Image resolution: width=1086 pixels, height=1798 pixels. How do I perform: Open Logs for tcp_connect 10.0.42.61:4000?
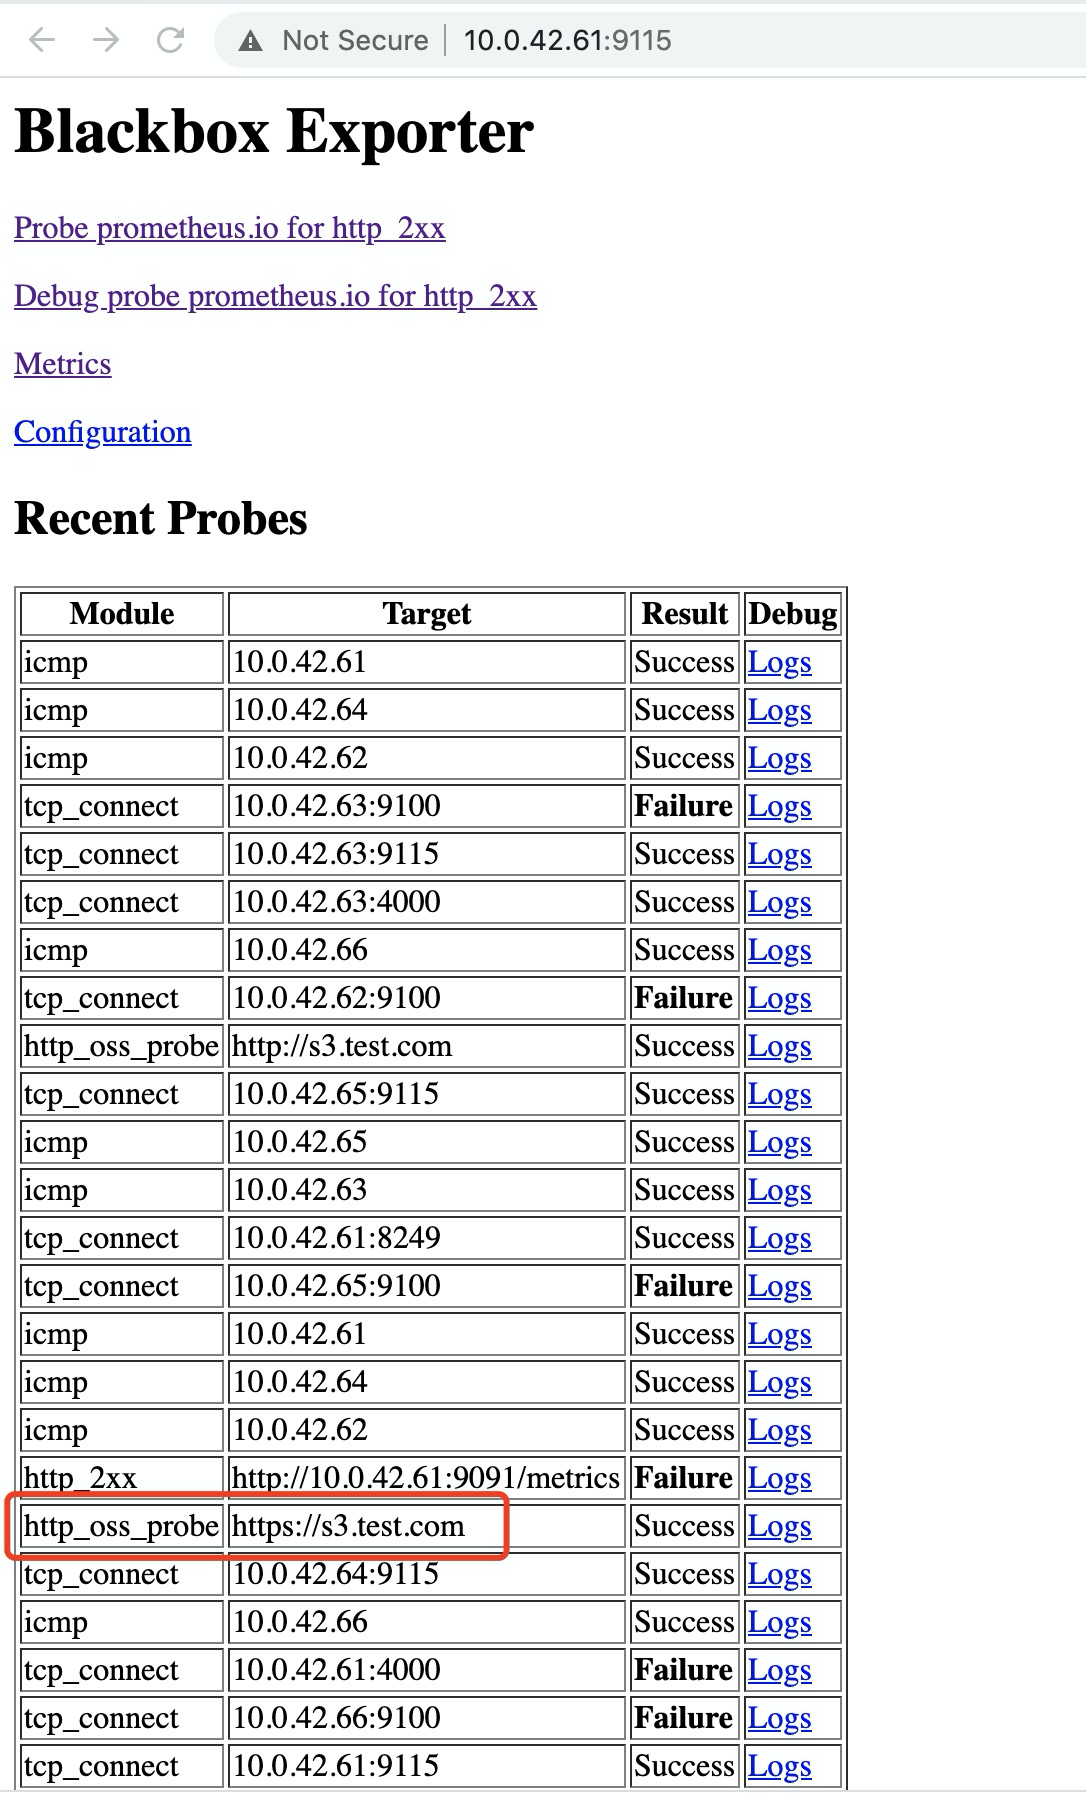tap(779, 1670)
